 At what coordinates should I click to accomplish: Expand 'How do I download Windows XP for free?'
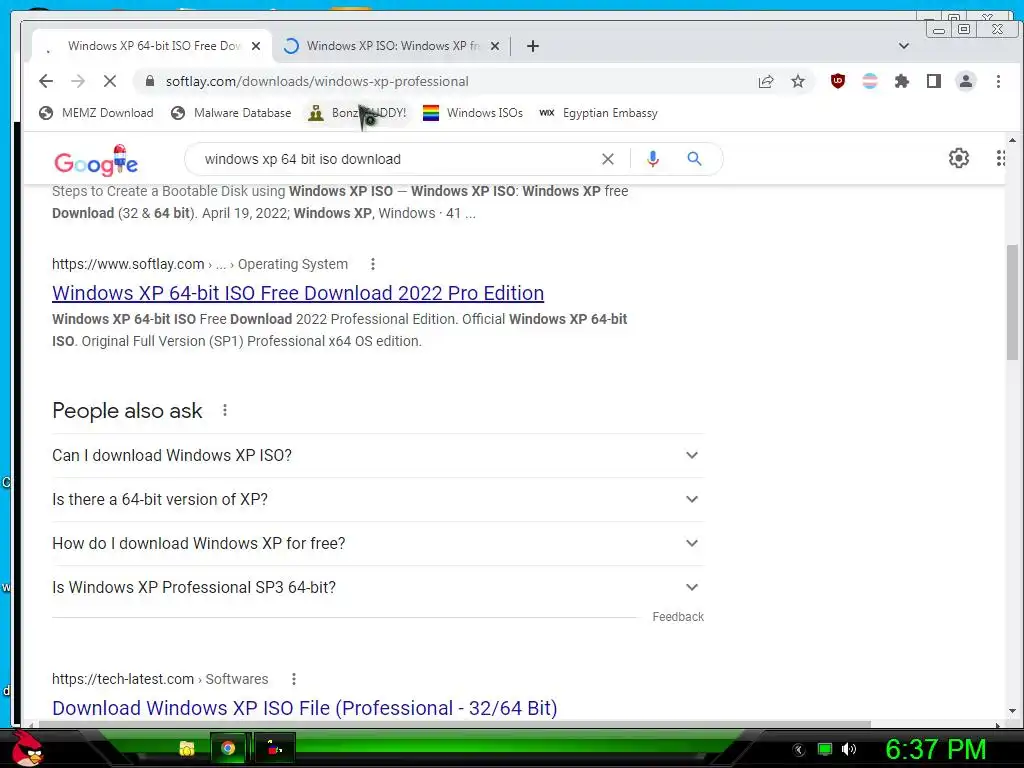click(x=377, y=543)
